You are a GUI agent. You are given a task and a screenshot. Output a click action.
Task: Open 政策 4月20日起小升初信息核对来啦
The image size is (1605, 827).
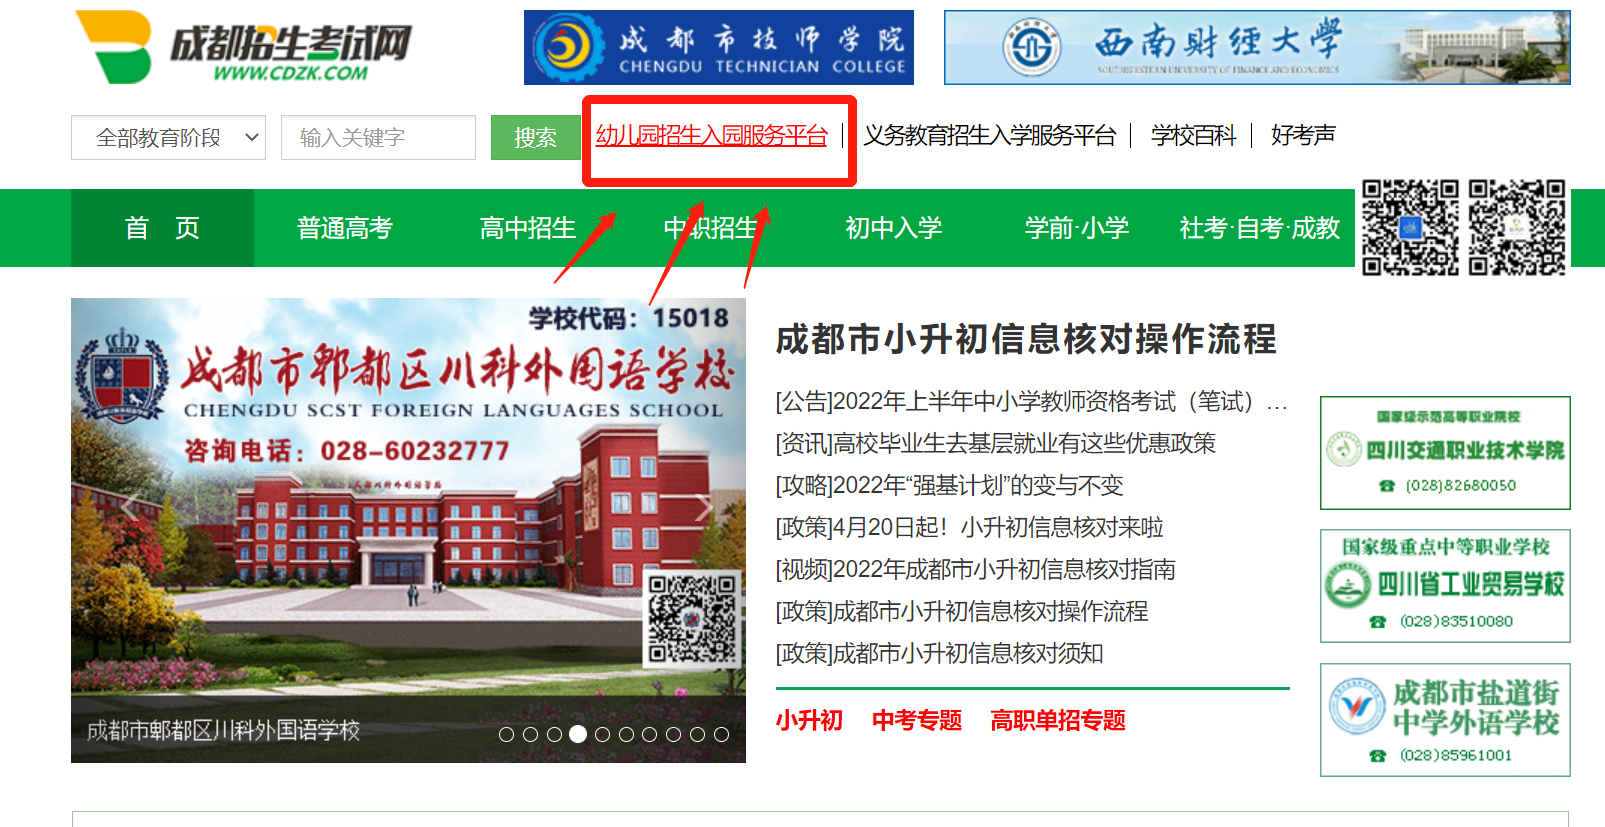970,528
